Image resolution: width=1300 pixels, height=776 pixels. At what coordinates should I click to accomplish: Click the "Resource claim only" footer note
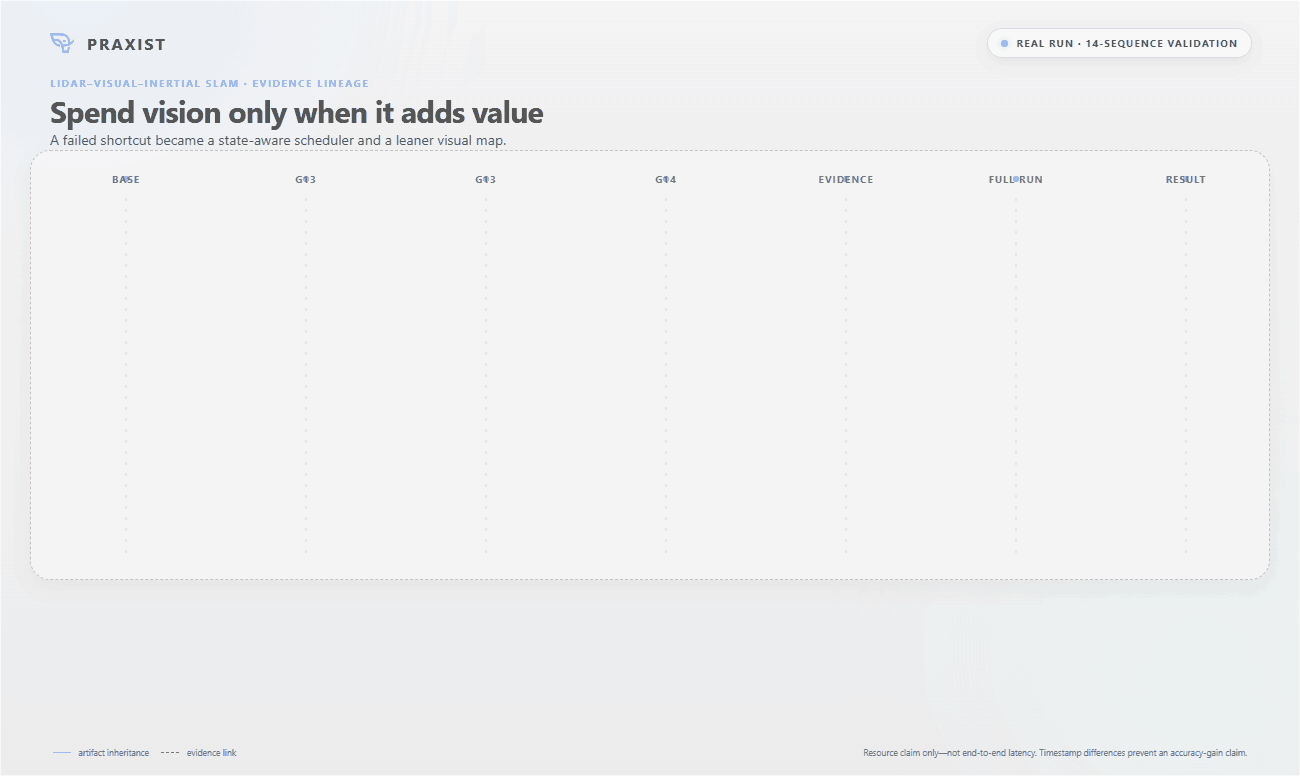1055,753
